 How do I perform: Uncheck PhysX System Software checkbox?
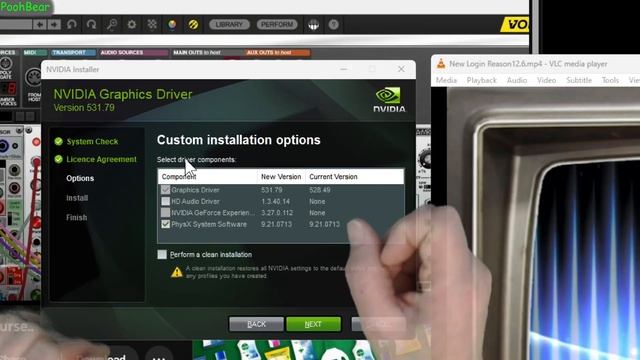(165, 224)
